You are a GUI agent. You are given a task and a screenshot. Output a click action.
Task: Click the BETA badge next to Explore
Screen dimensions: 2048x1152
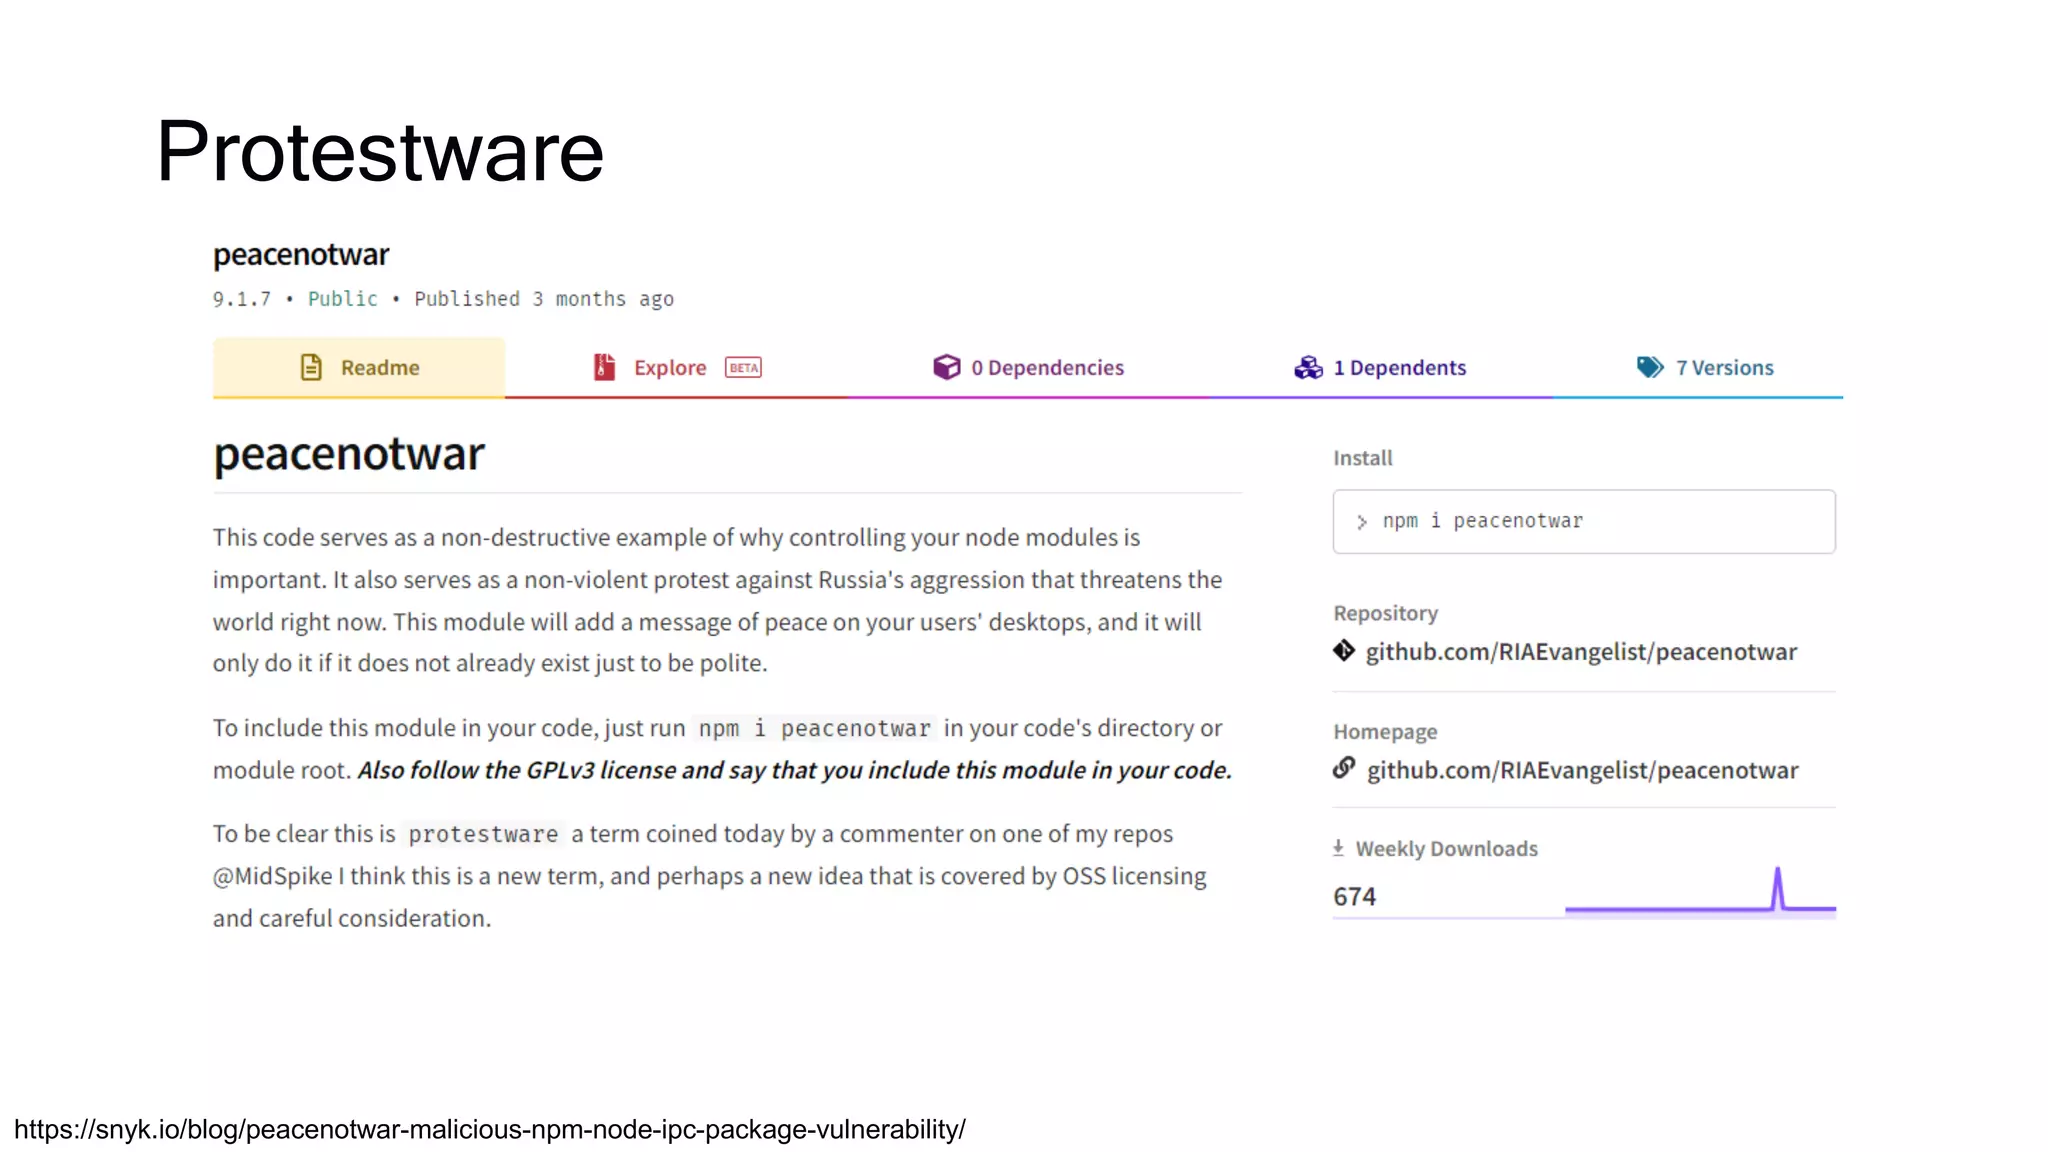[743, 368]
